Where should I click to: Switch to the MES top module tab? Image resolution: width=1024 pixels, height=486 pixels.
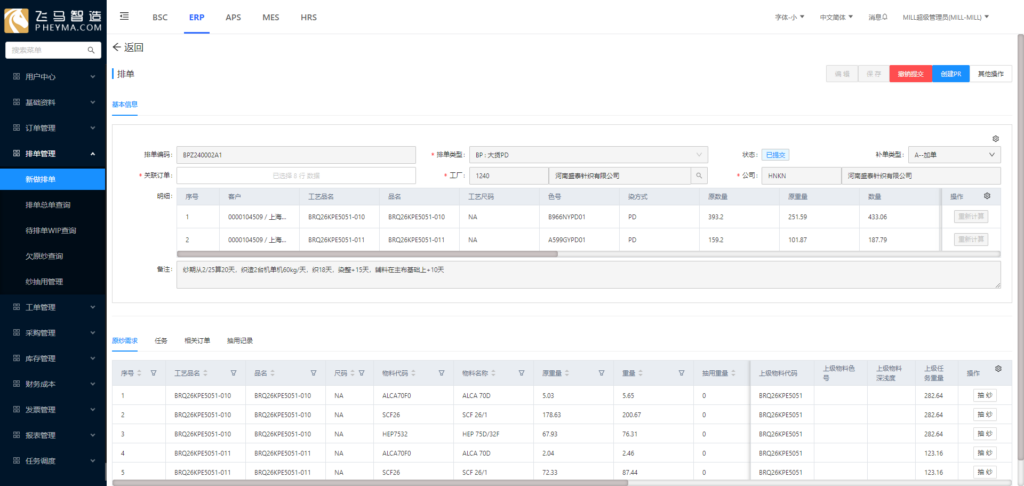(x=271, y=18)
